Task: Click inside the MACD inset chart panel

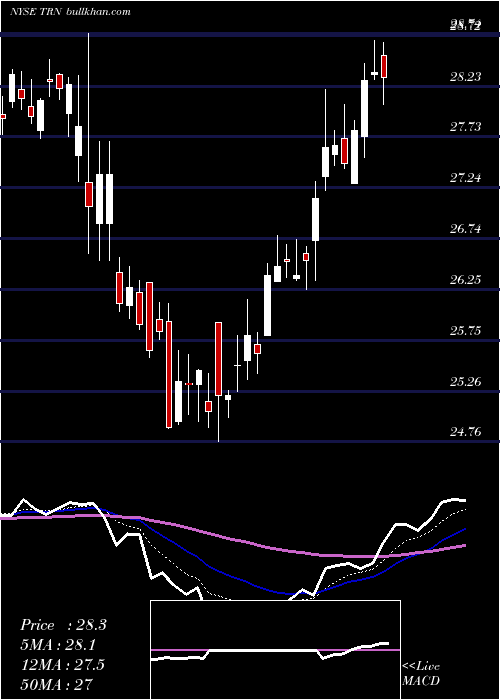Action: click(275, 650)
